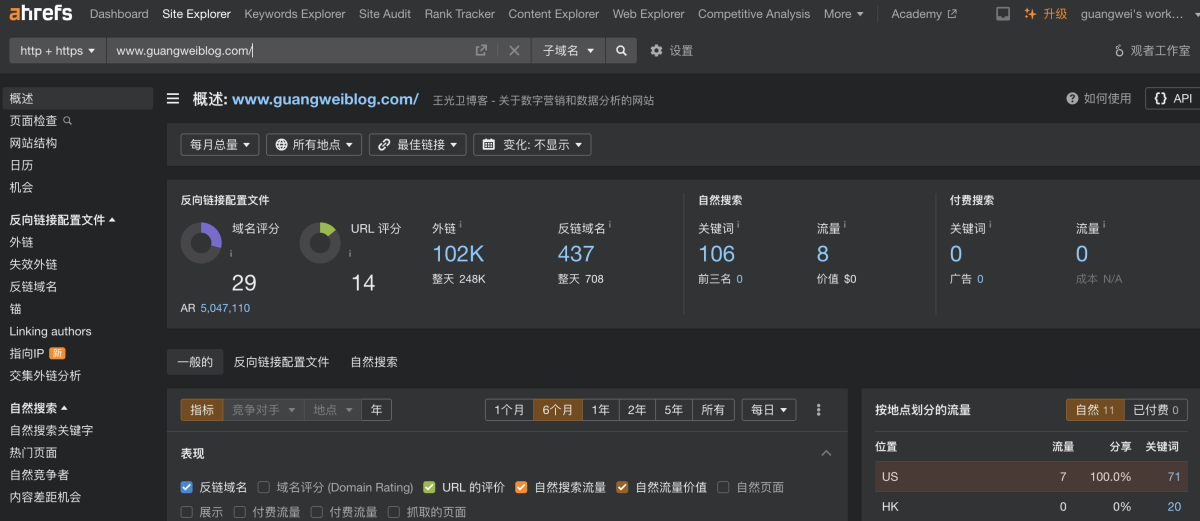Click the info icon beside 付费搜索 流量

pos(1105,226)
